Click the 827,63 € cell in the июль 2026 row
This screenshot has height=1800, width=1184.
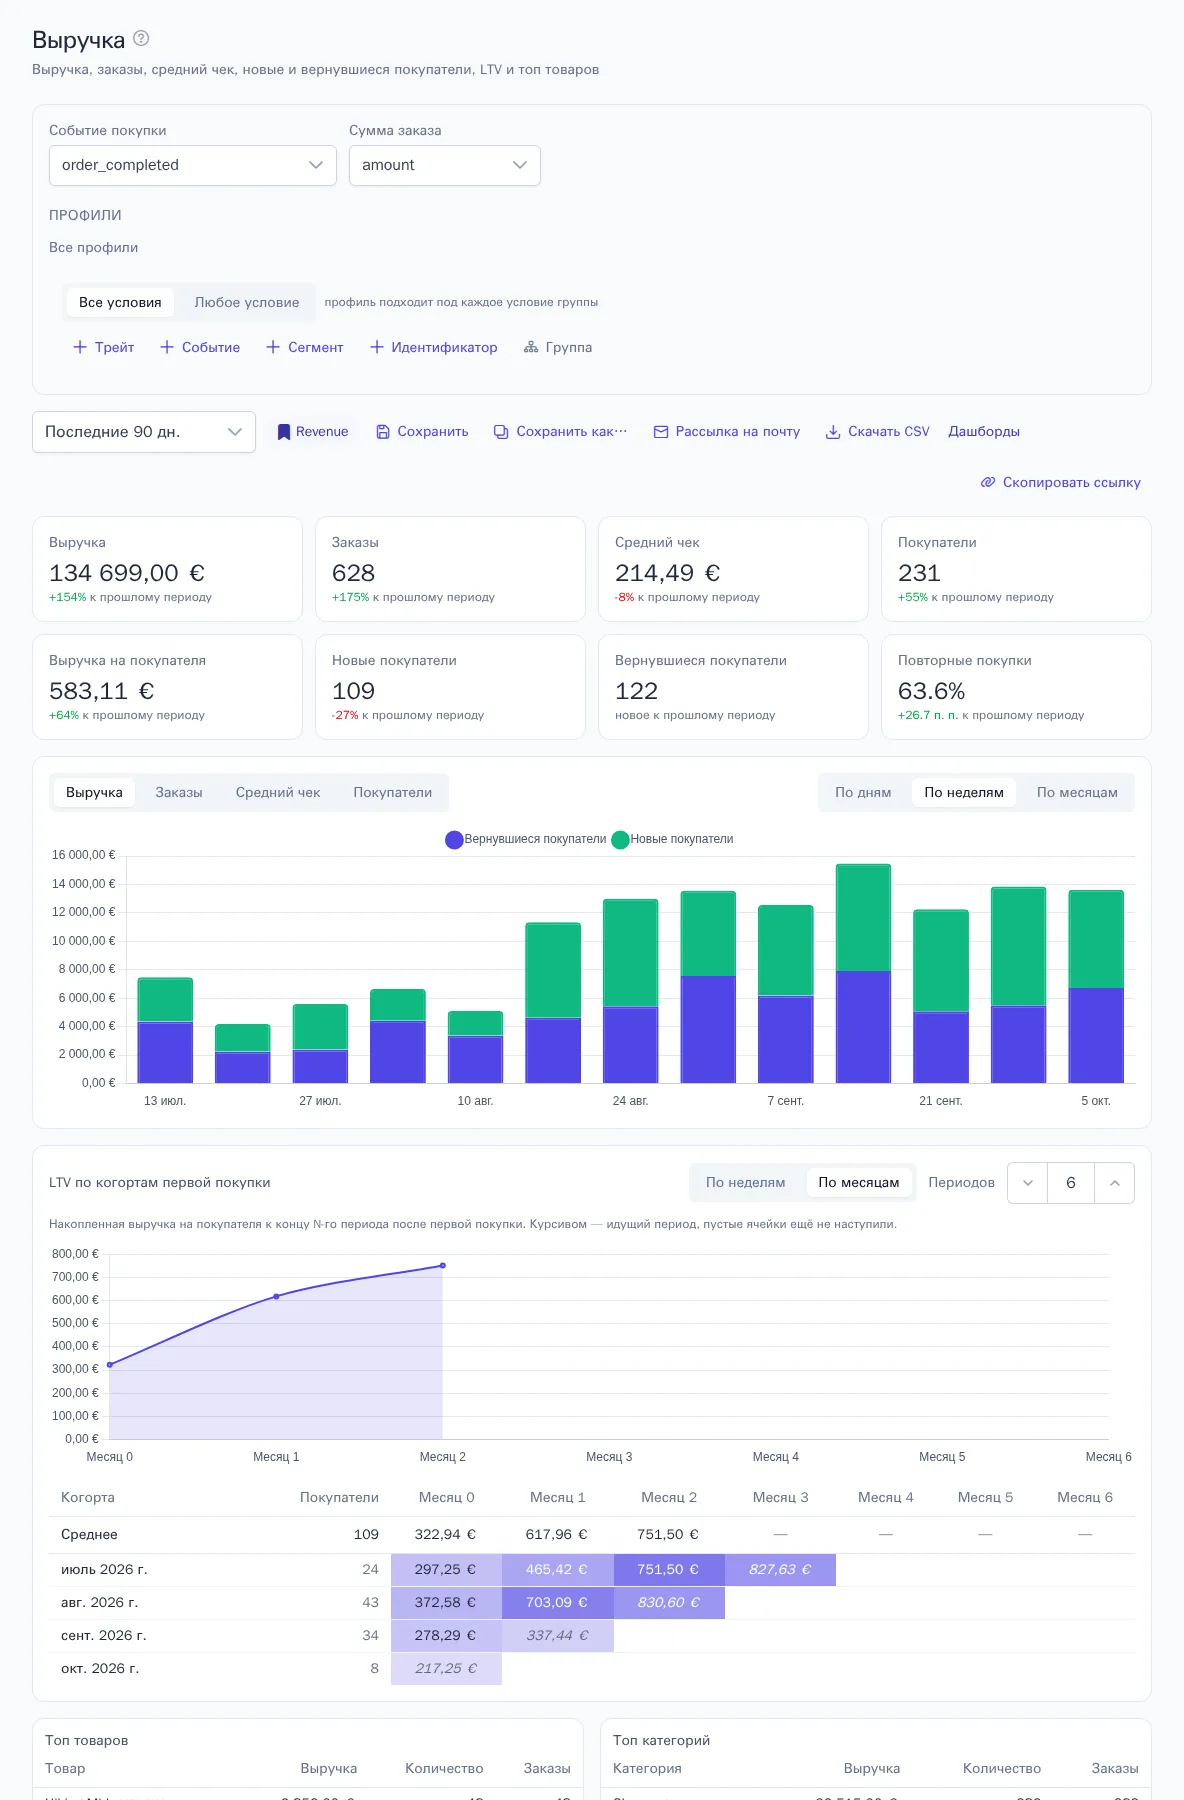(780, 1570)
